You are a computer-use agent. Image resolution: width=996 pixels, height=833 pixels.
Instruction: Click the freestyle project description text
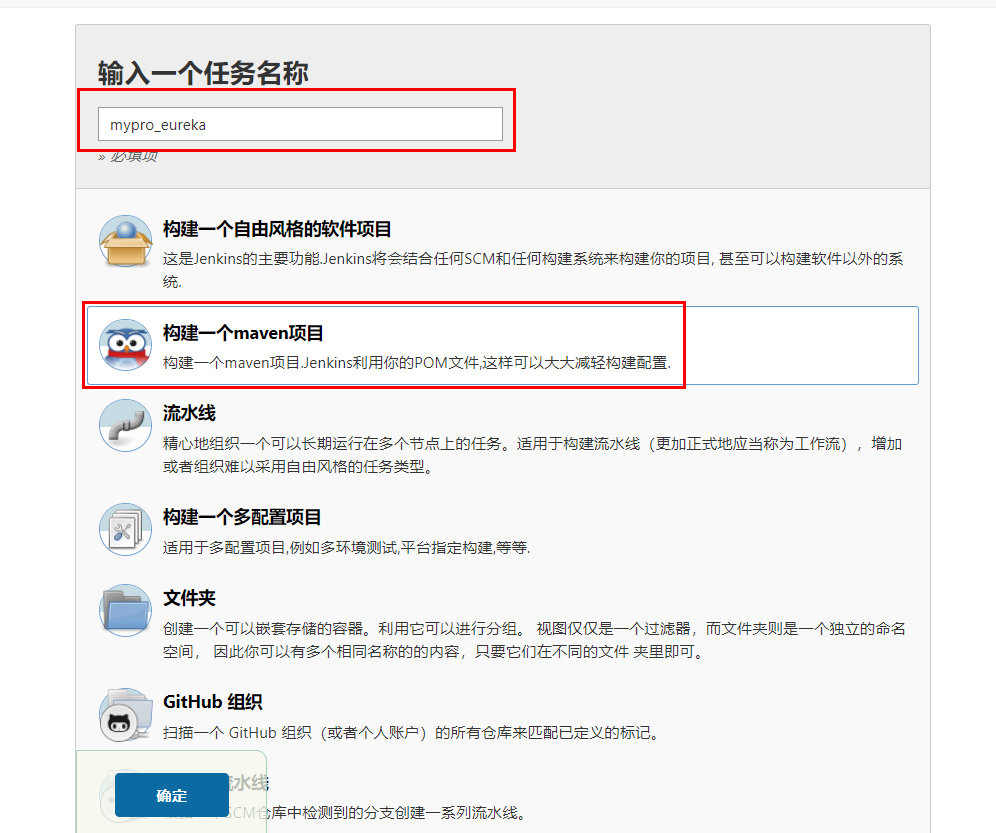533,269
